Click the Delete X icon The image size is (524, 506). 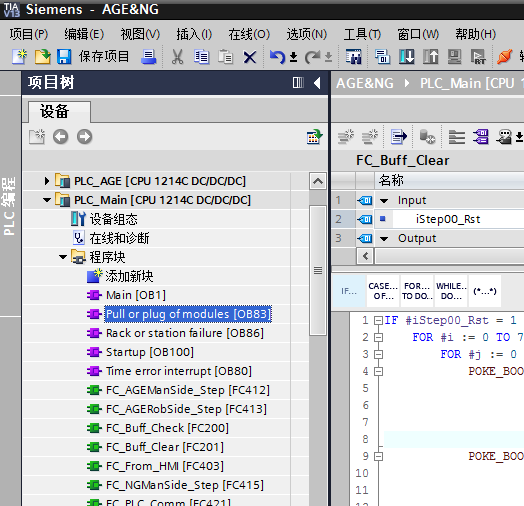[250, 57]
